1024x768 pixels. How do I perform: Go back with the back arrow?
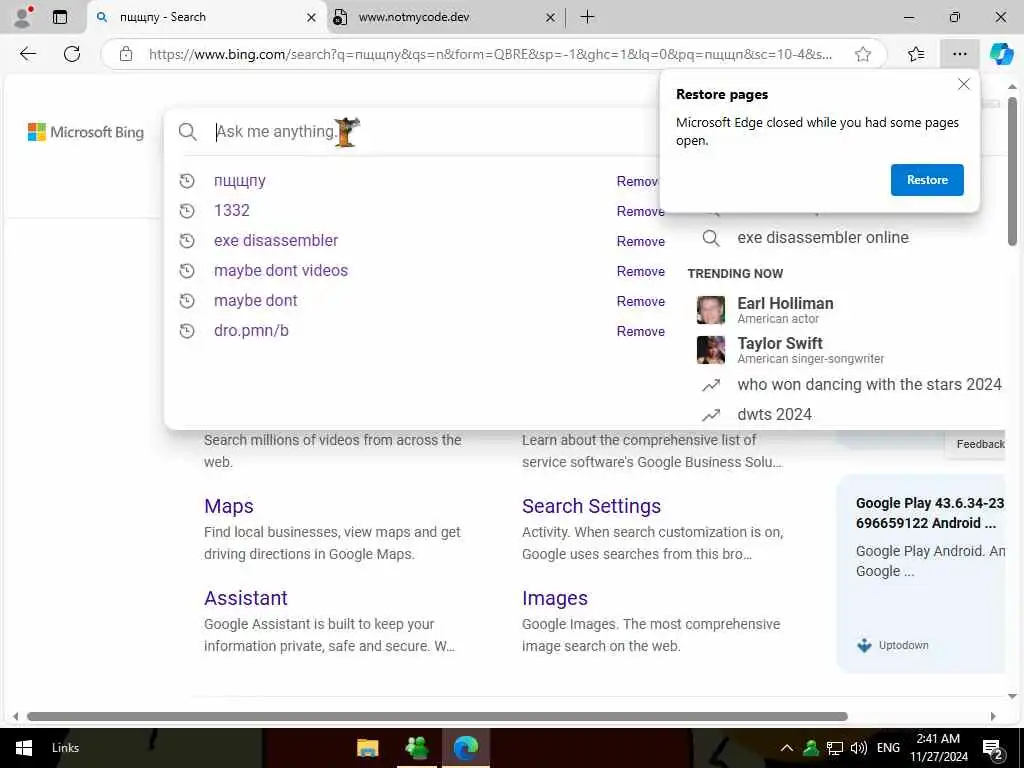pyautogui.click(x=27, y=54)
